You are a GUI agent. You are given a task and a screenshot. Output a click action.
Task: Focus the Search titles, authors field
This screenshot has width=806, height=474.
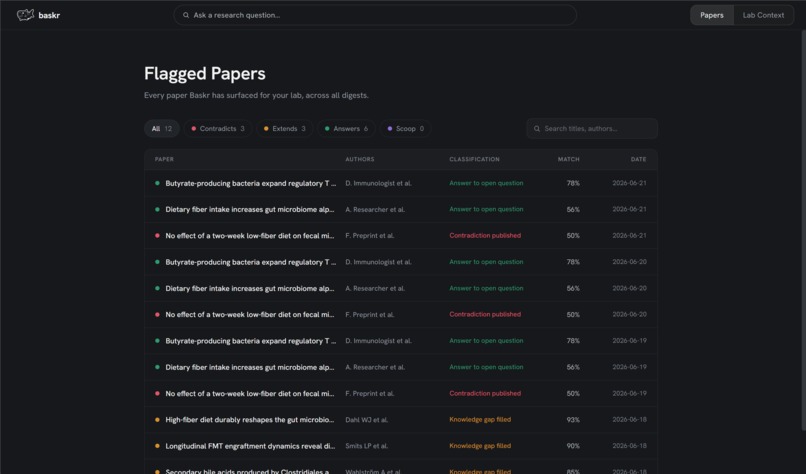coord(592,129)
